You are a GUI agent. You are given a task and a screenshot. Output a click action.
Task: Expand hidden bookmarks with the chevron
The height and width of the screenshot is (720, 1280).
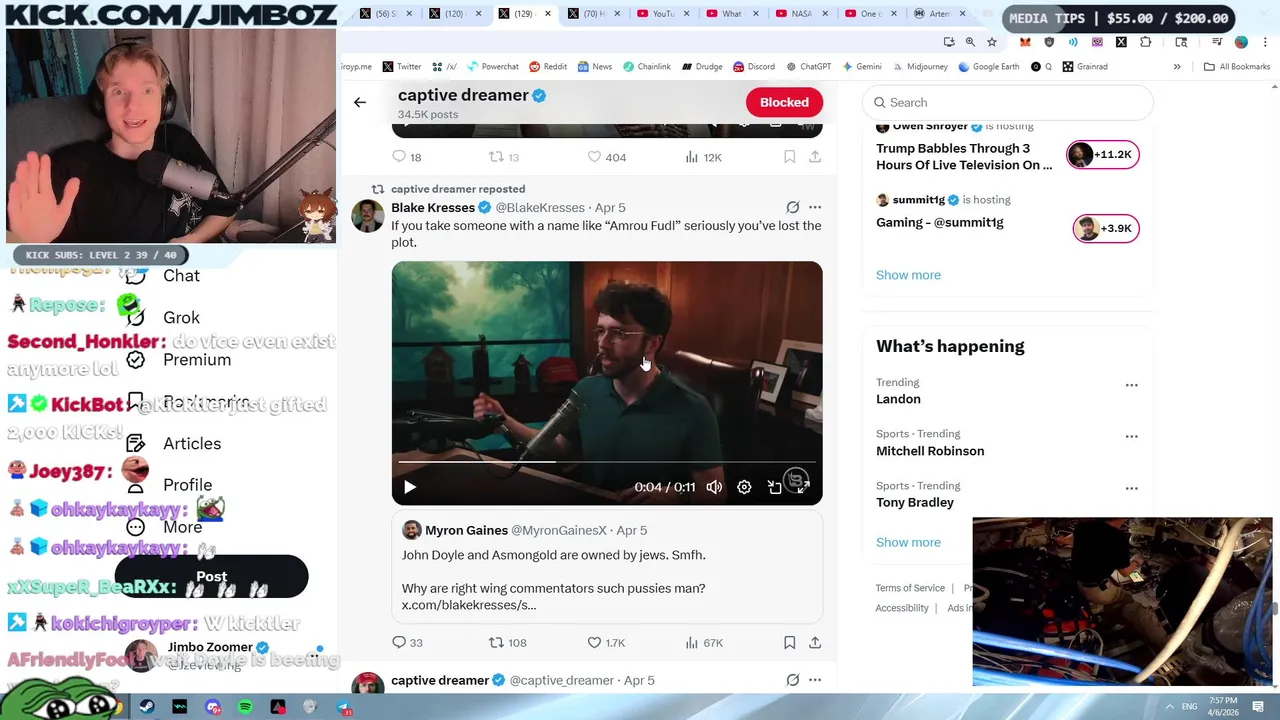[1177, 67]
